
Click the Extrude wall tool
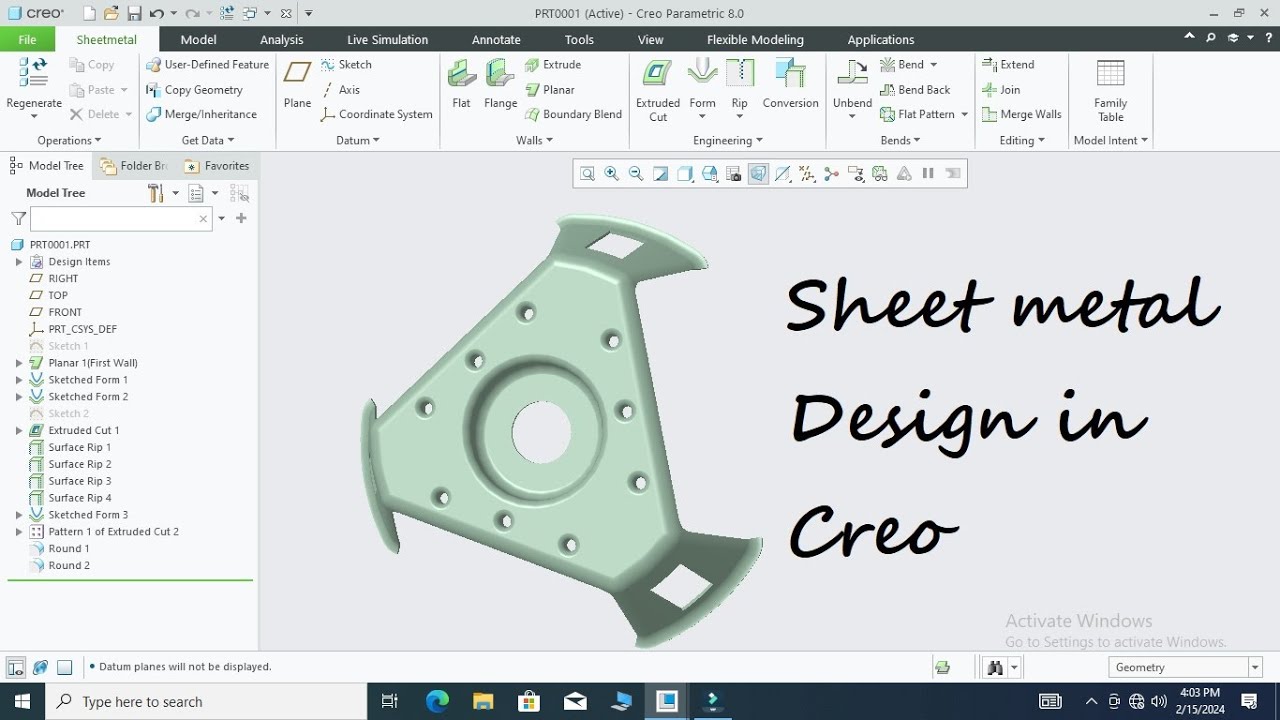point(553,64)
